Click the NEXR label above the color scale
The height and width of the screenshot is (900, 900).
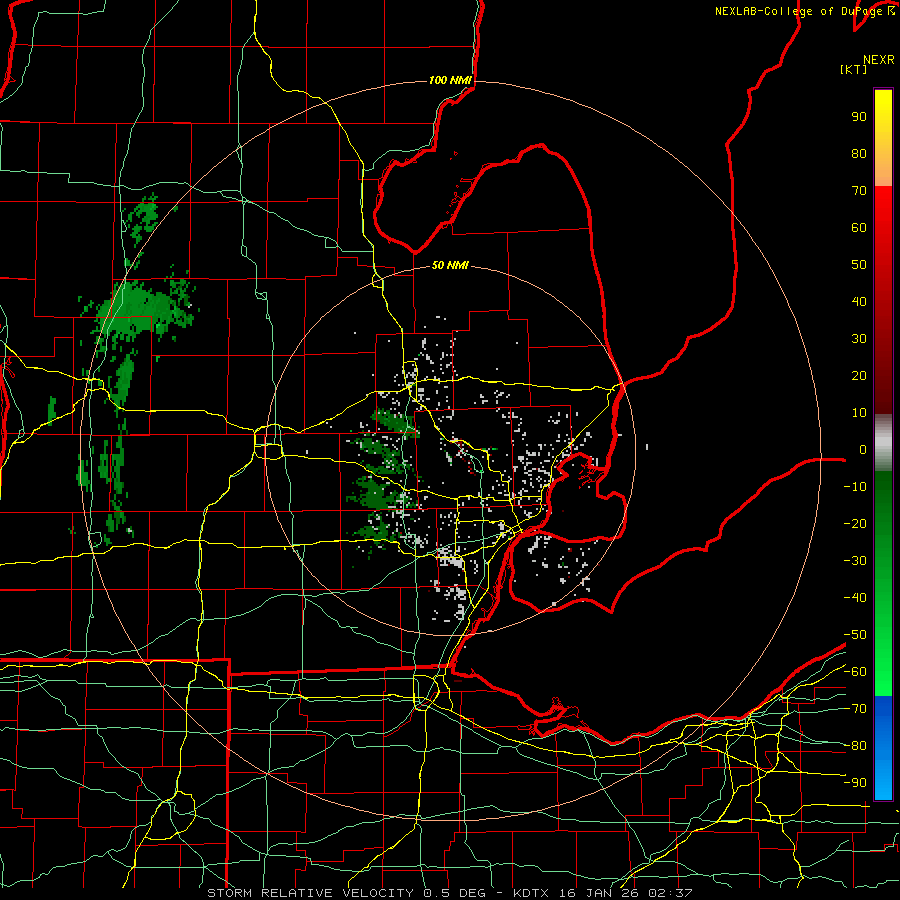(x=879, y=60)
